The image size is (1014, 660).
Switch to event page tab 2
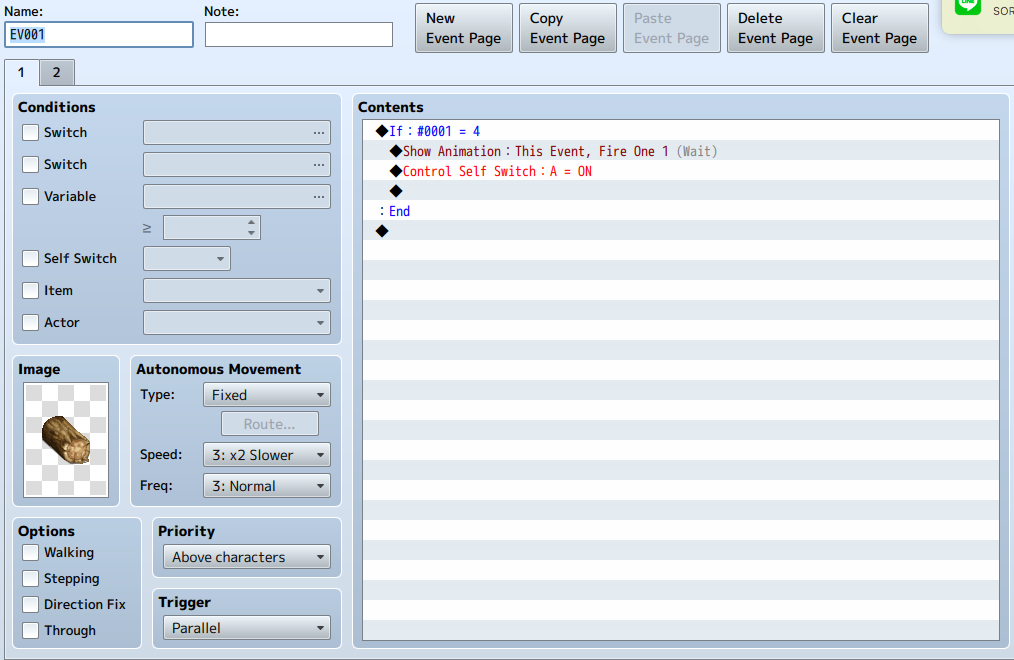57,72
